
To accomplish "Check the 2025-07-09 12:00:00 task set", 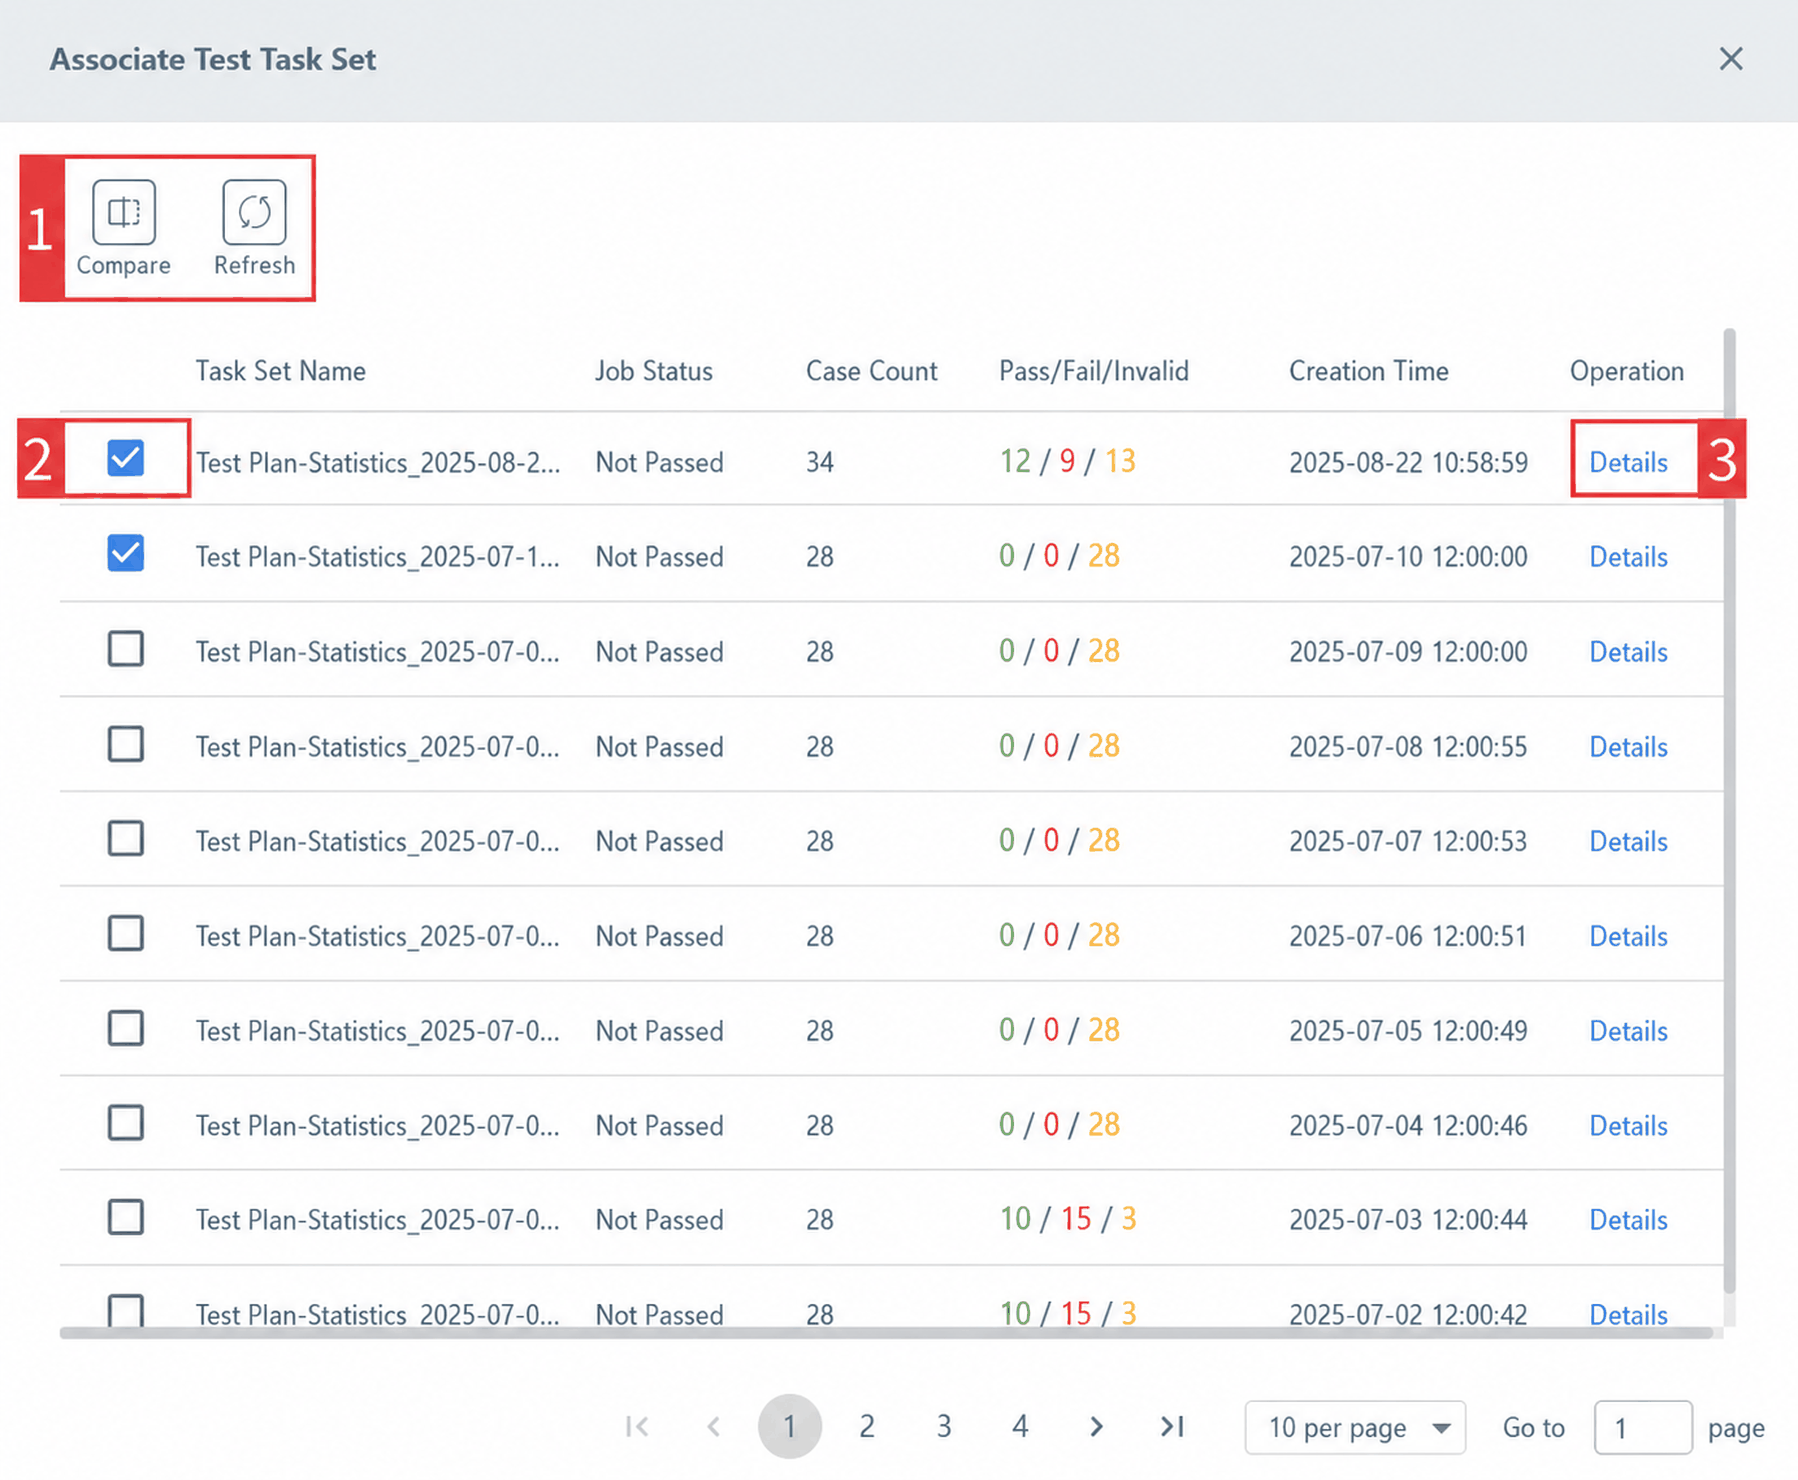I will click(x=126, y=648).
